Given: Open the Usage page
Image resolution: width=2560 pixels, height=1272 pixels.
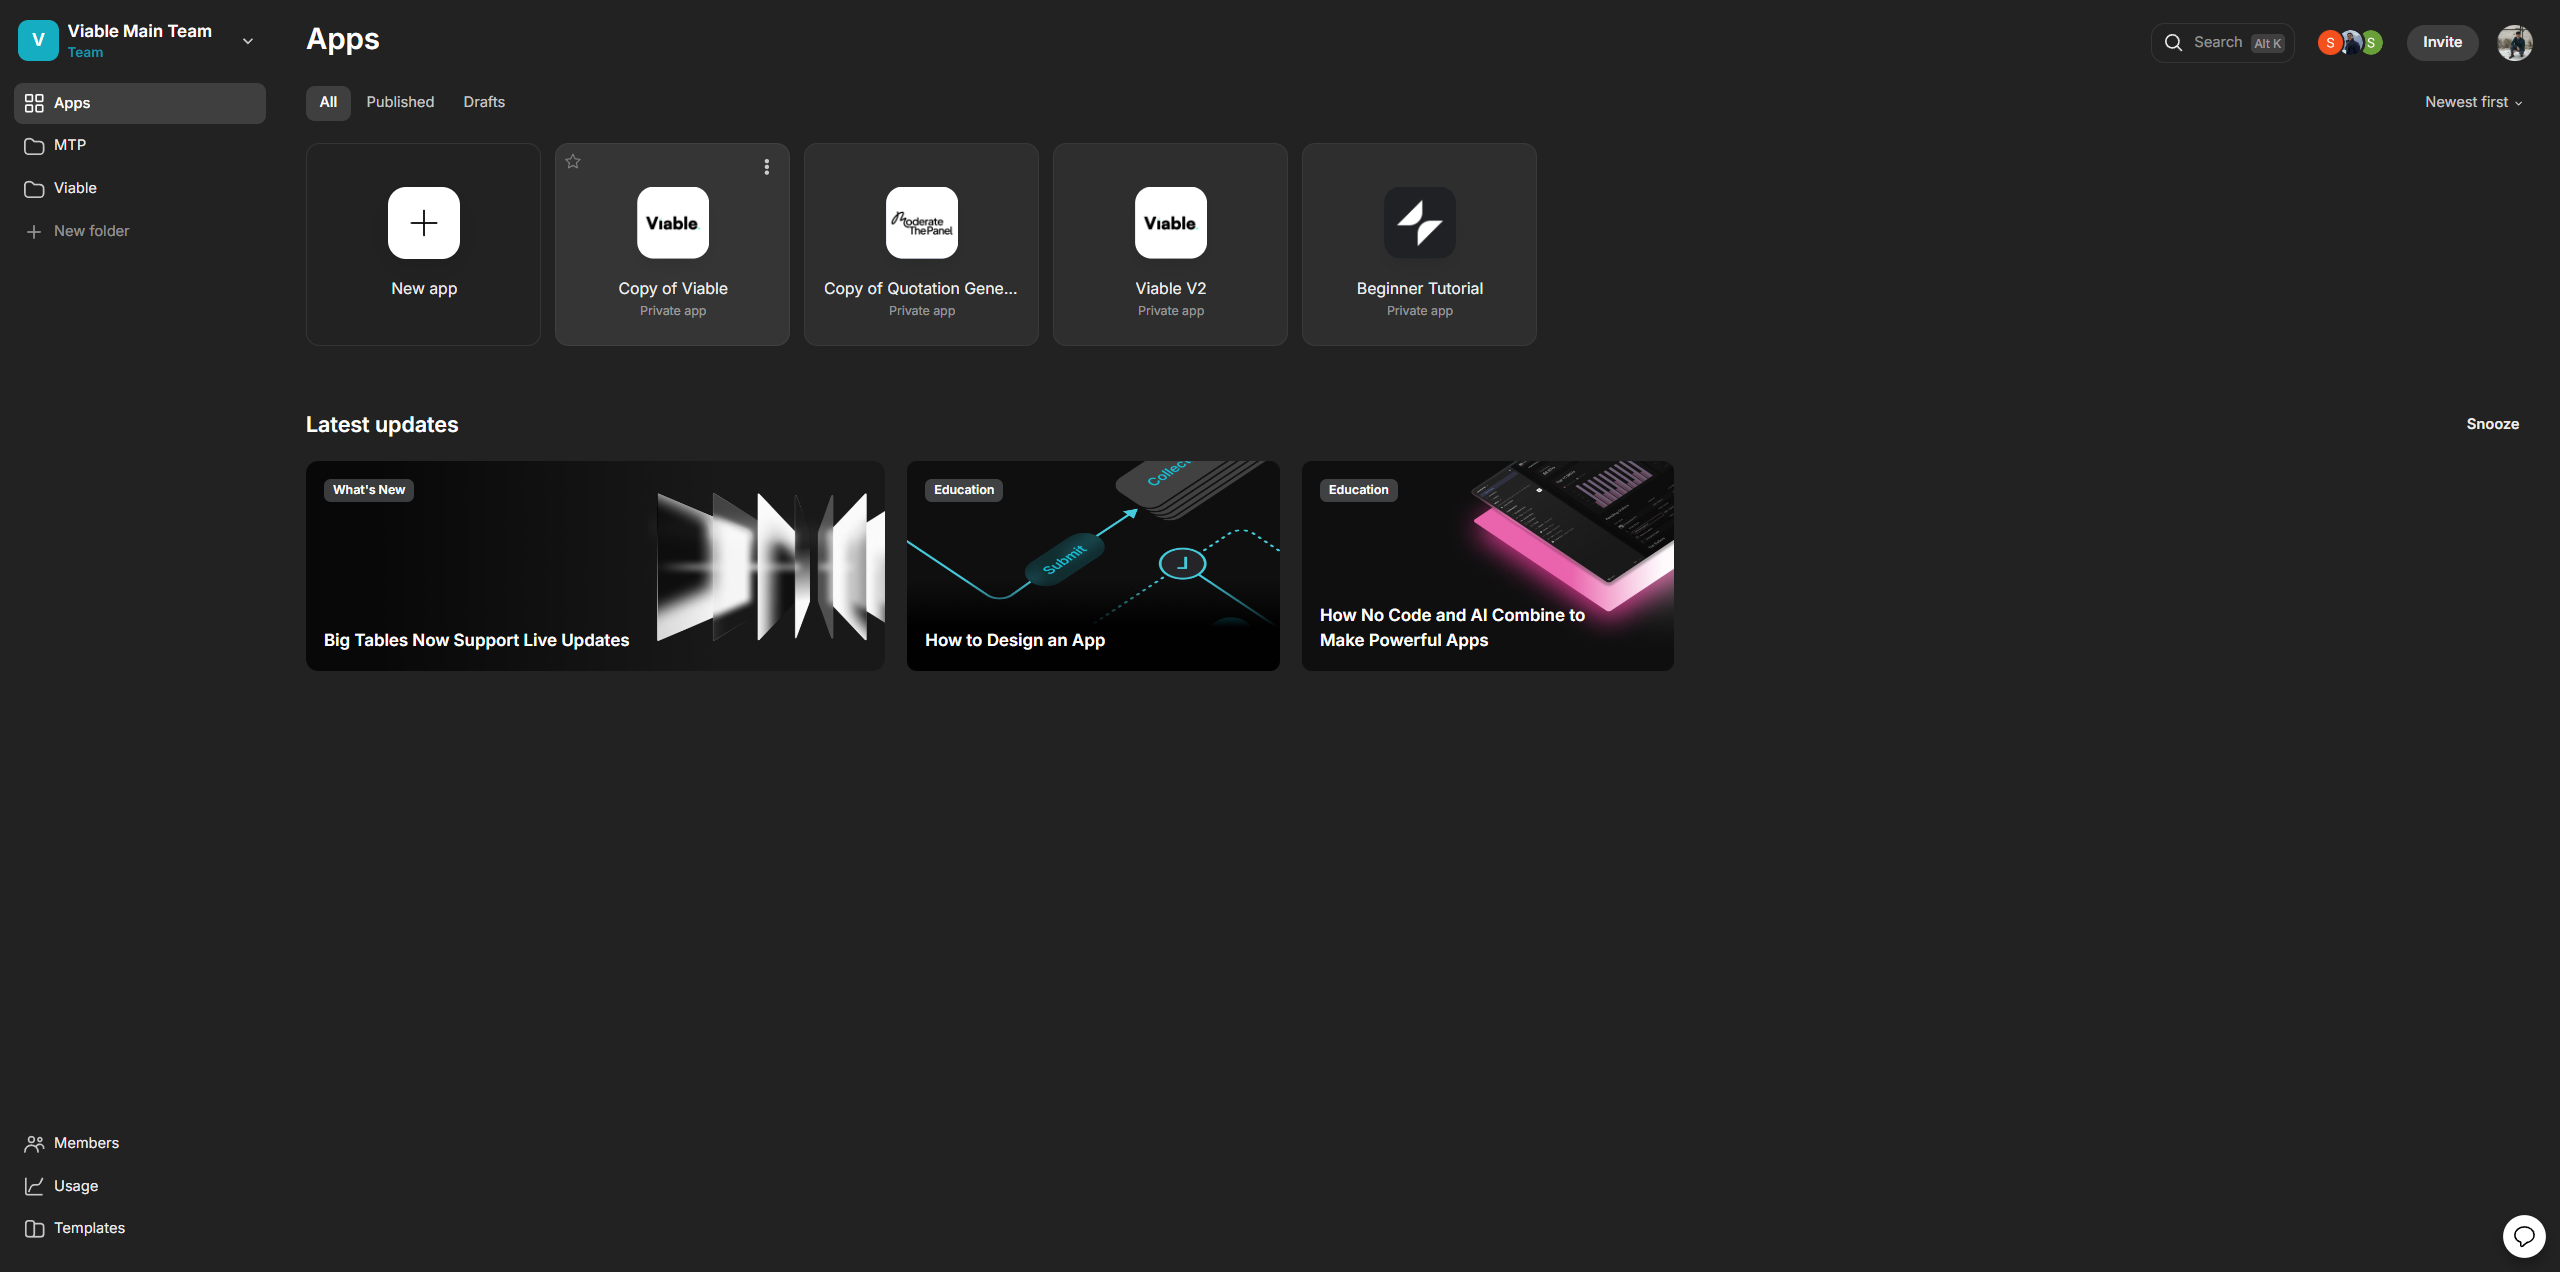Looking at the screenshot, I should click(76, 1186).
